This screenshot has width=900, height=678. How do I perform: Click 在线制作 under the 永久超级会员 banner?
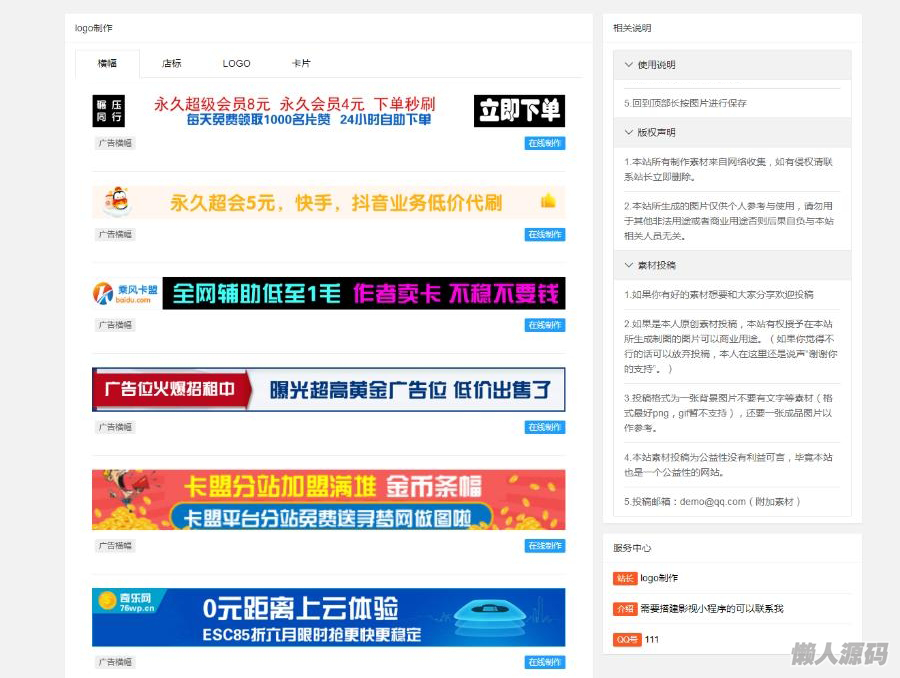click(x=544, y=143)
